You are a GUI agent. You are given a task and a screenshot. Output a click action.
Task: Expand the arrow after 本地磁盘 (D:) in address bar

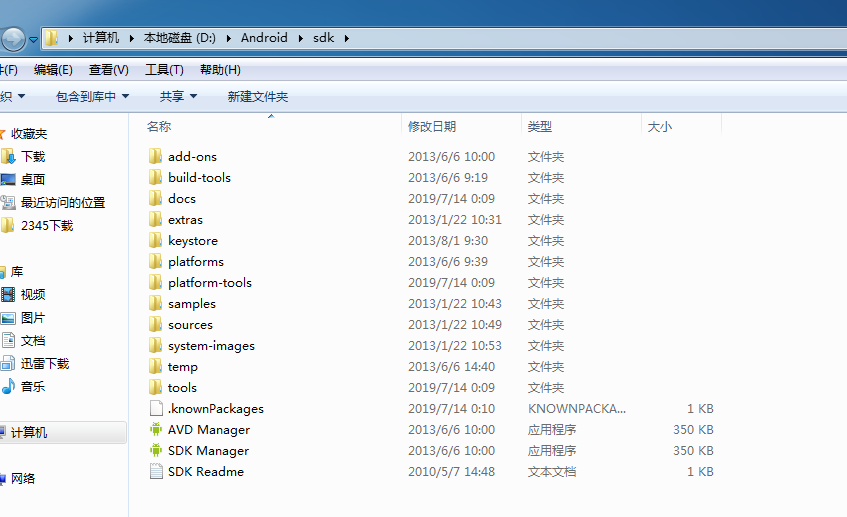pyautogui.click(x=228, y=38)
